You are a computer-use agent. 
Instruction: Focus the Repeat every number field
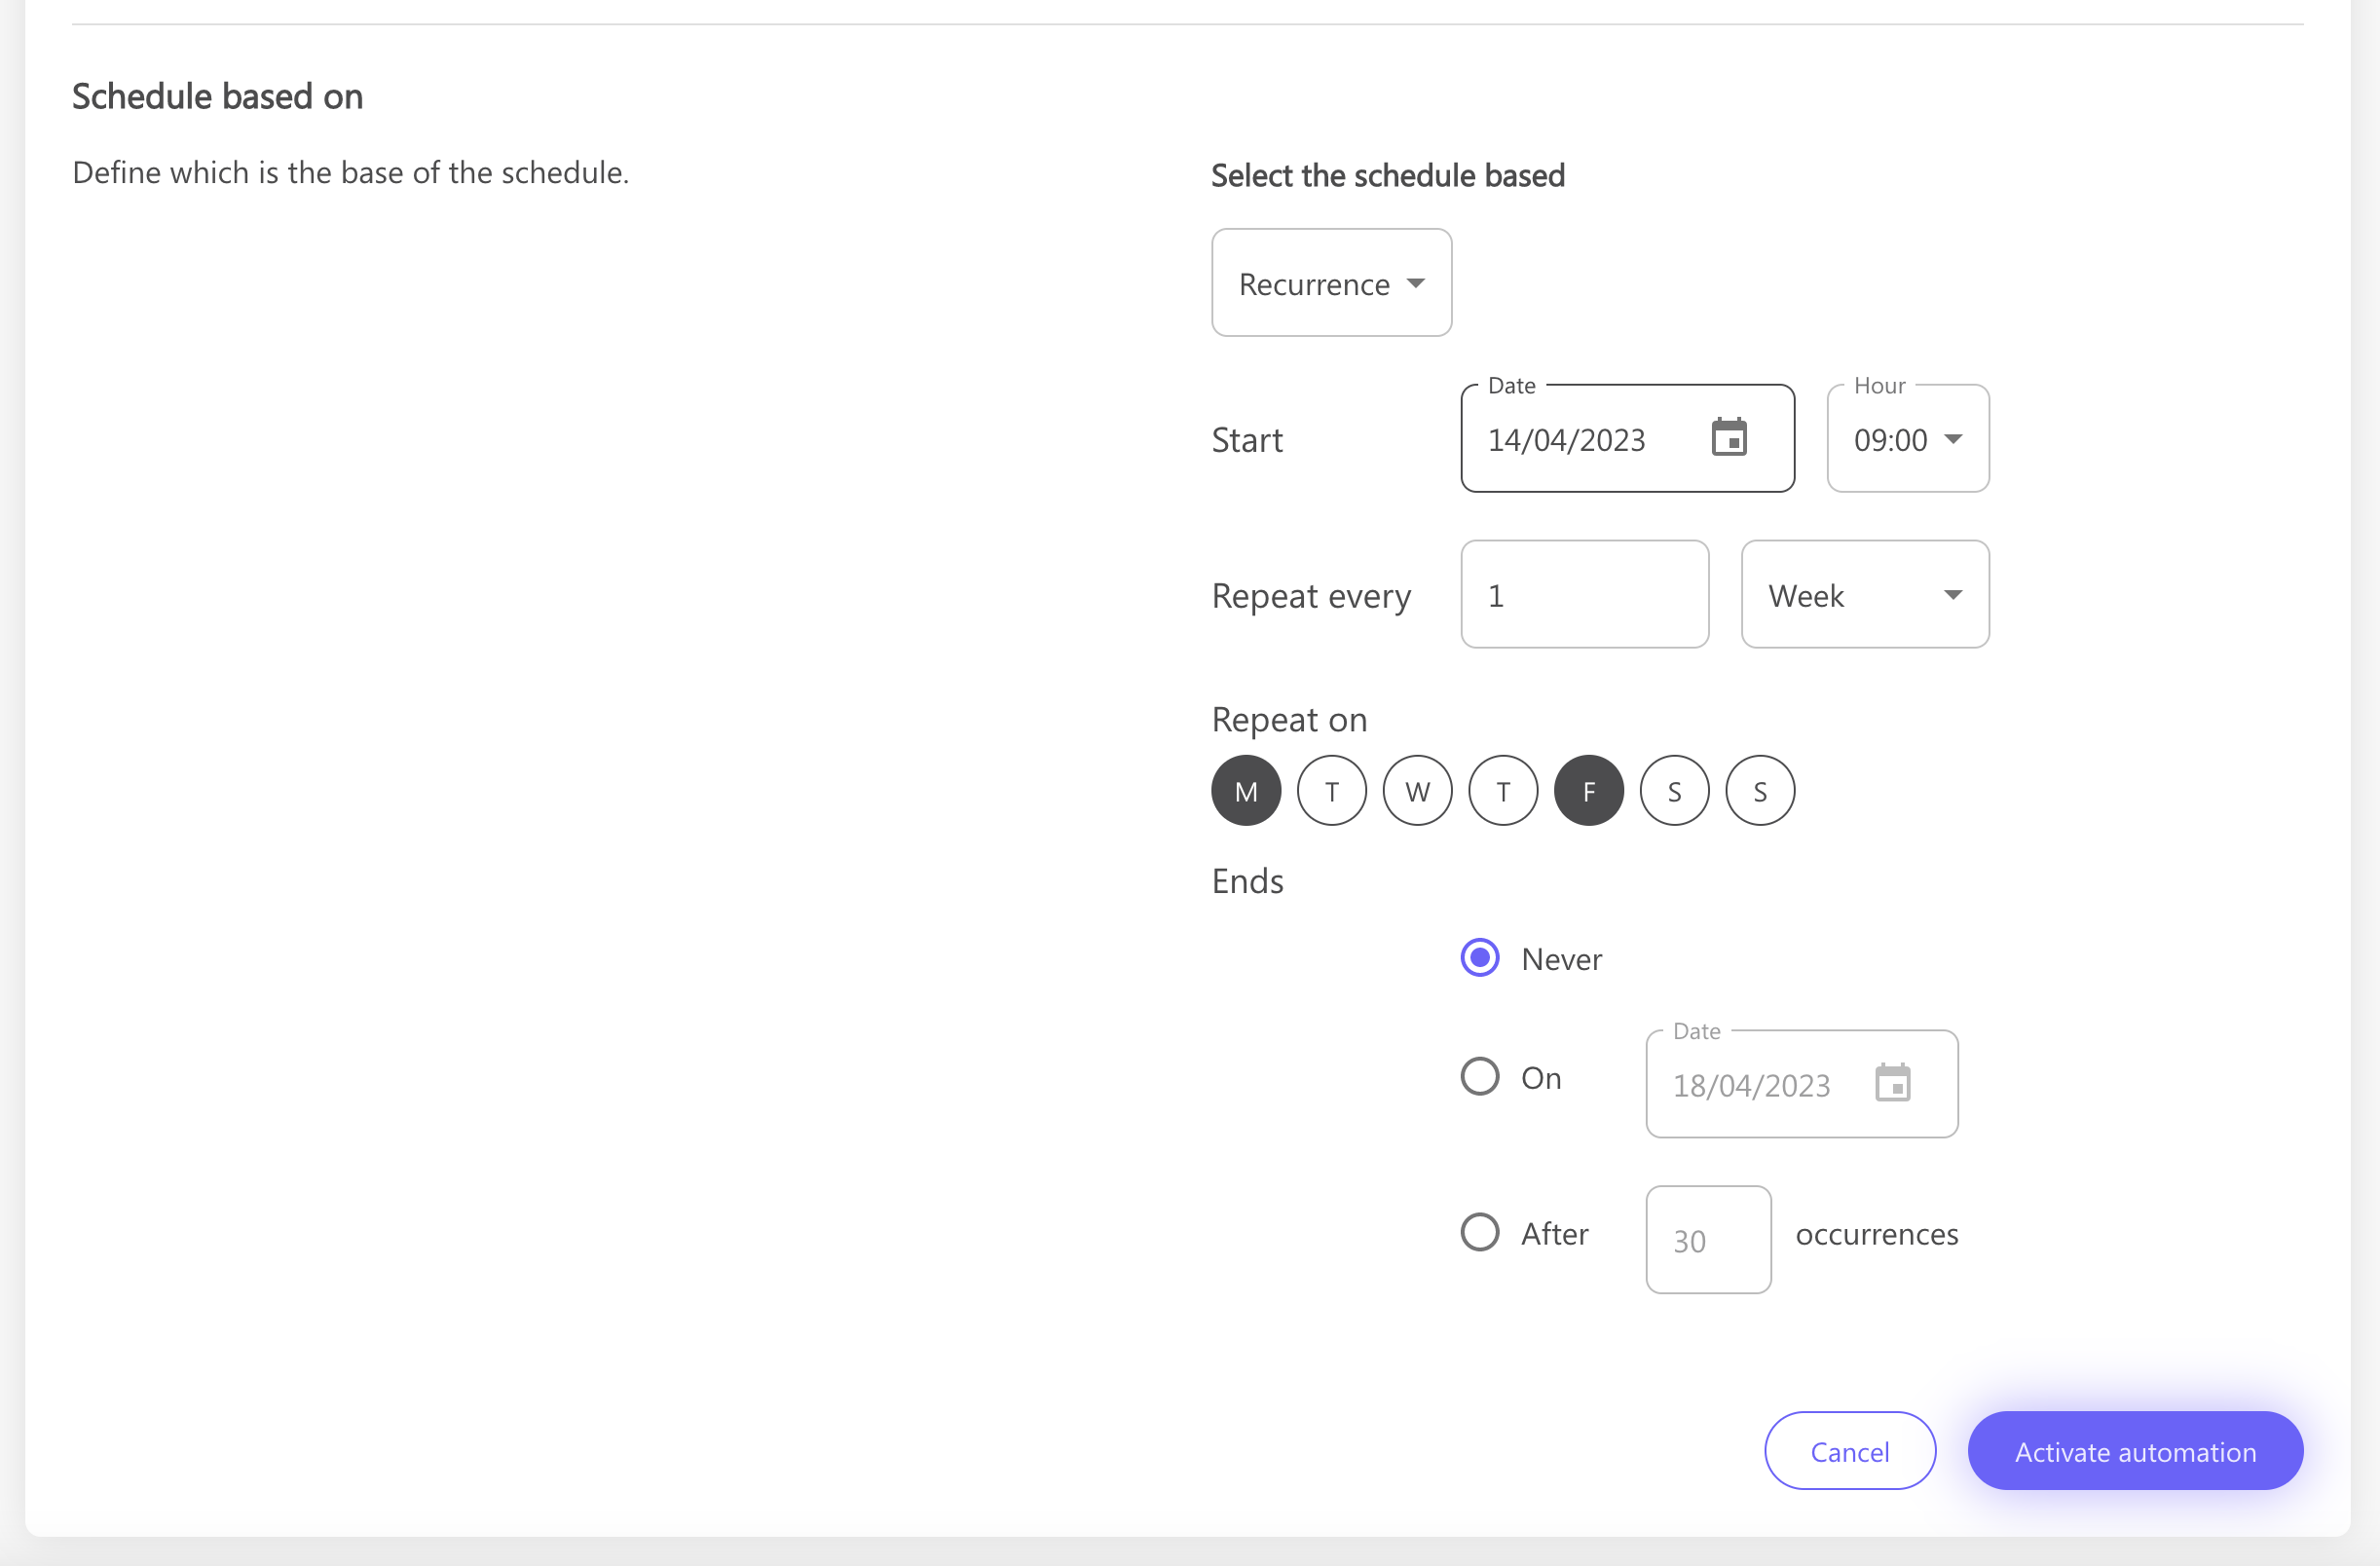1584,595
